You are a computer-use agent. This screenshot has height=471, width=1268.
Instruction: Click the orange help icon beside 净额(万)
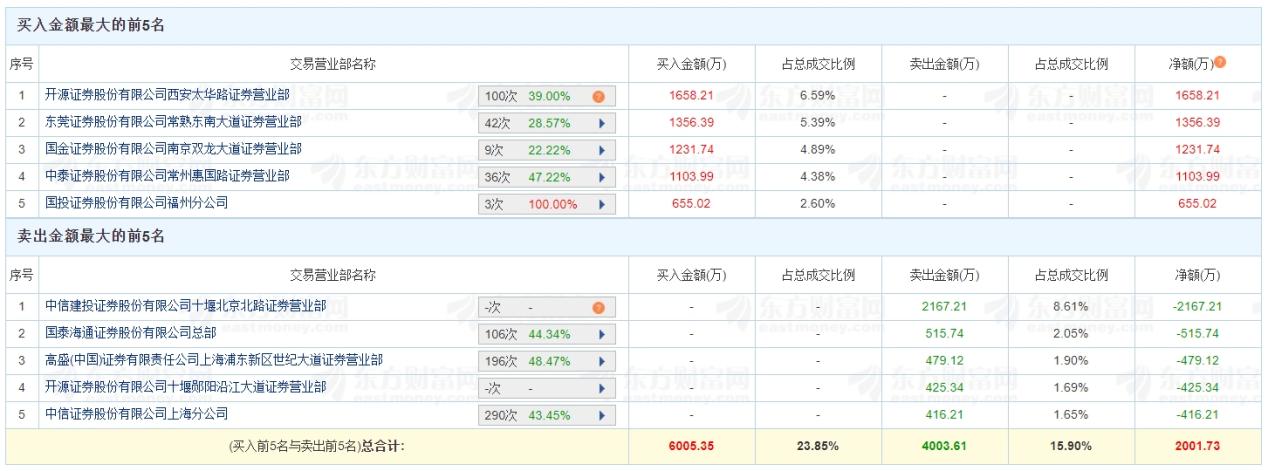pos(1219,64)
